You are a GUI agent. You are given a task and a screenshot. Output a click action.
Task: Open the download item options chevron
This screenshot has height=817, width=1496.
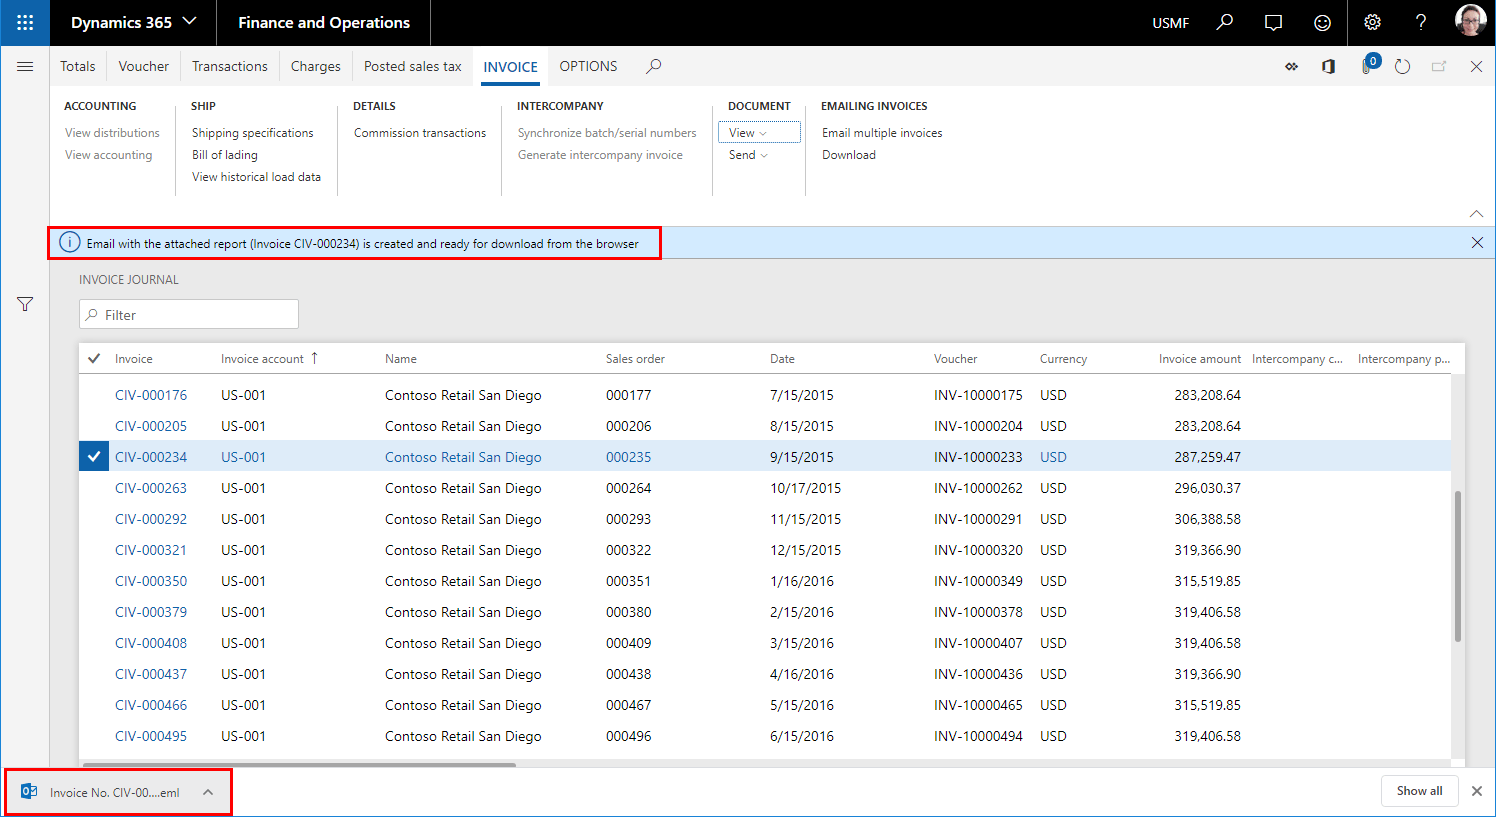[208, 792]
